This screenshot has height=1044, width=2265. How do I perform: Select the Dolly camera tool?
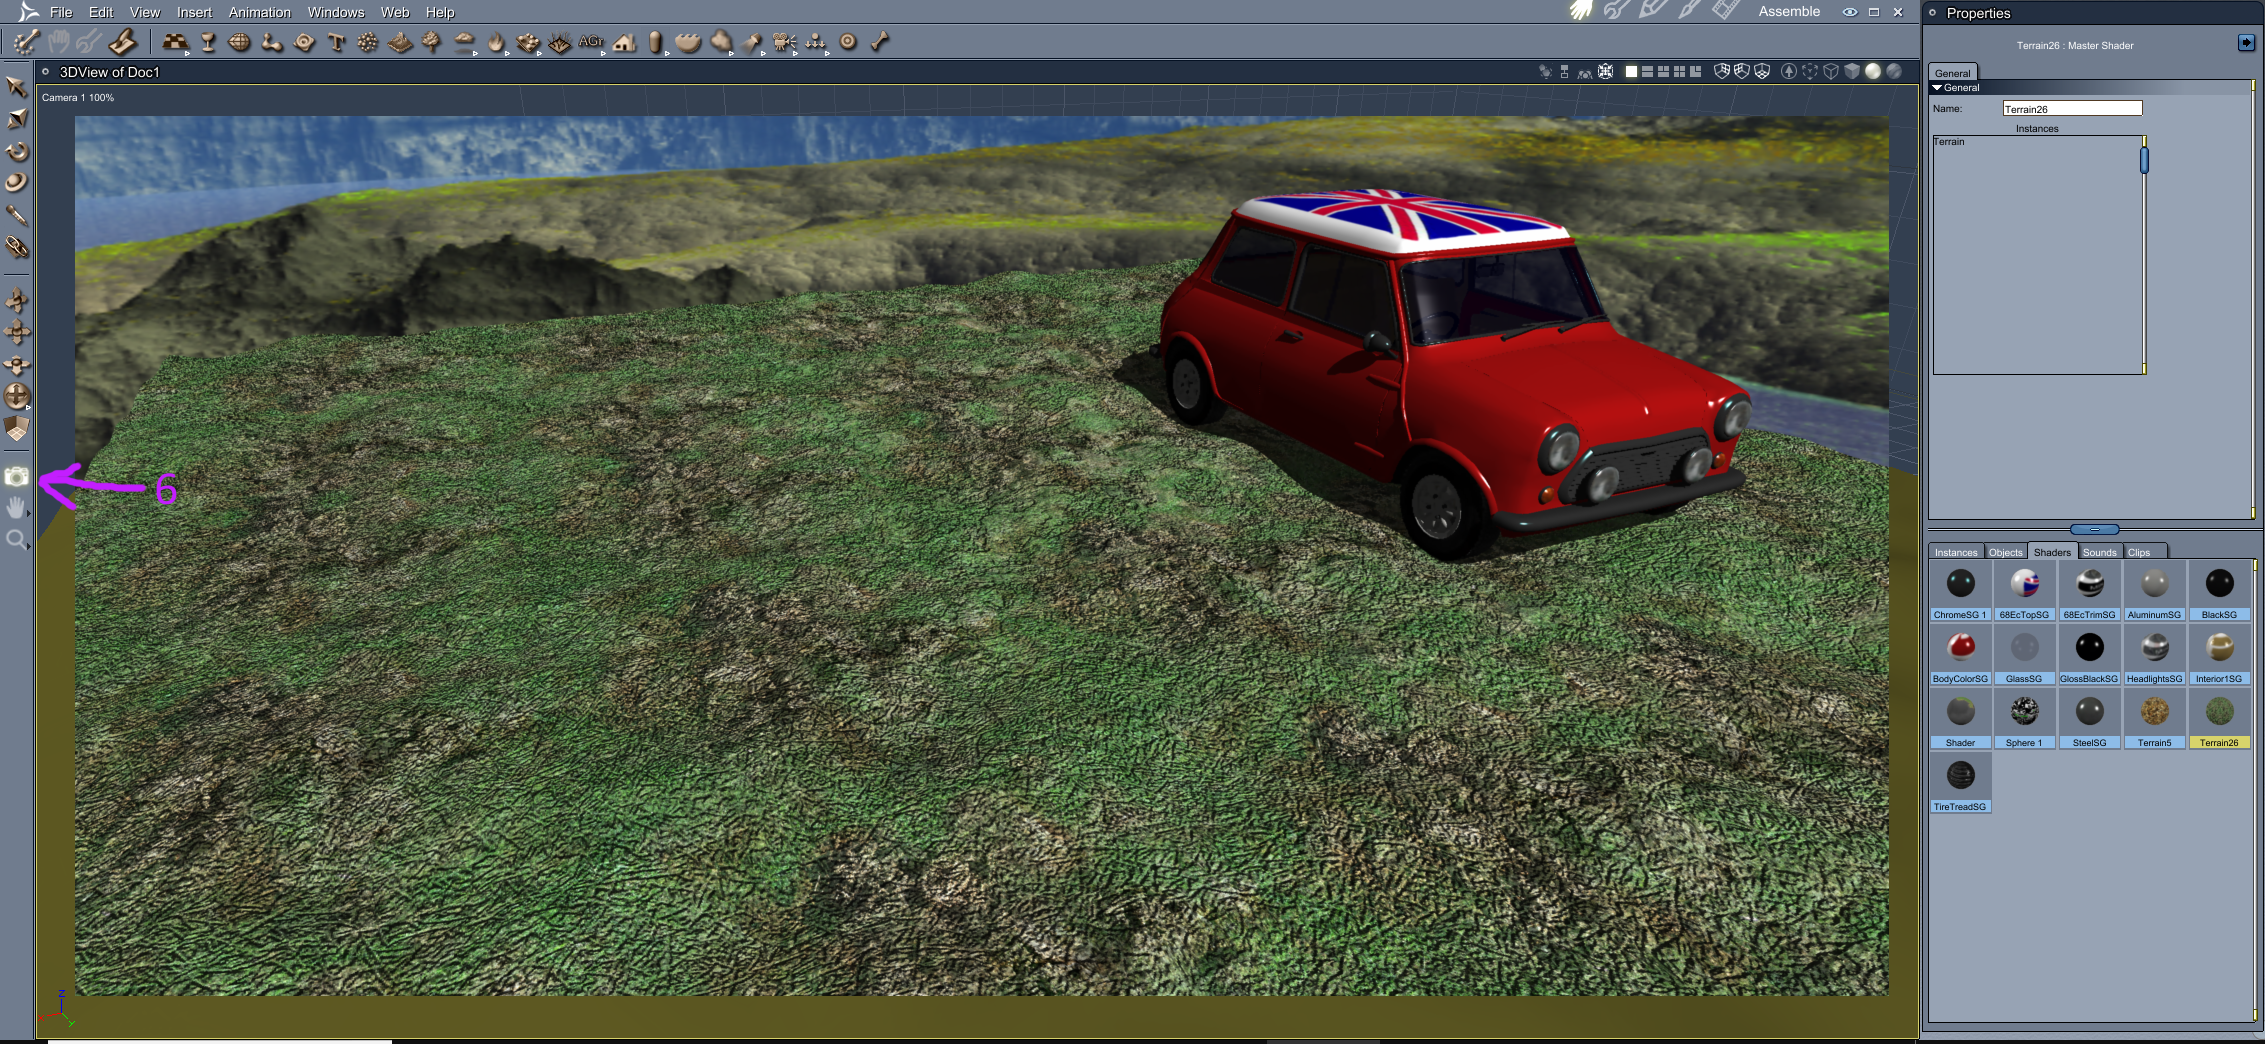(x=16, y=300)
